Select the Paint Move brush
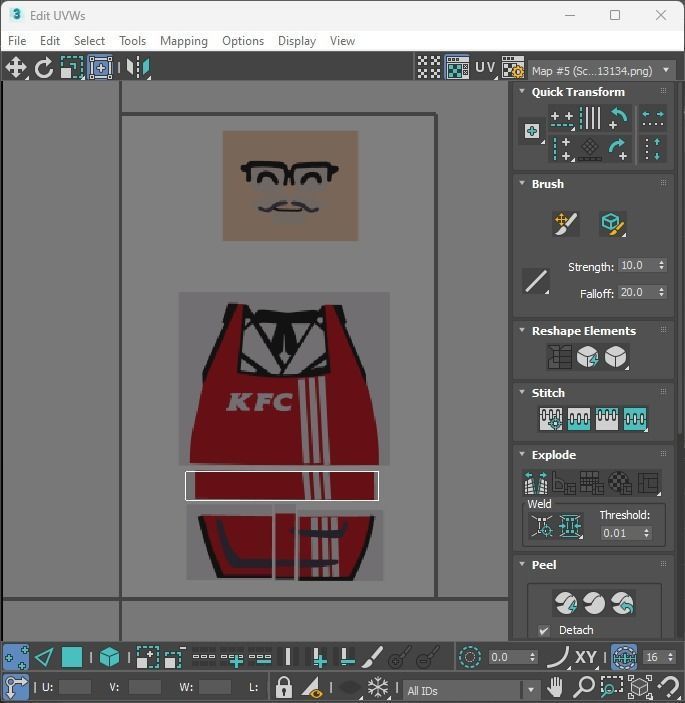The height and width of the screenshot is (703, 685). [x=565, y=224]
